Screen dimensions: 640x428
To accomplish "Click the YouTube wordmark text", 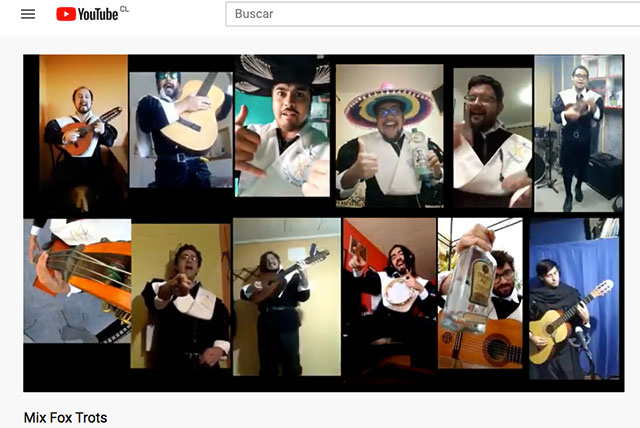I will click(x=97, y=15).
